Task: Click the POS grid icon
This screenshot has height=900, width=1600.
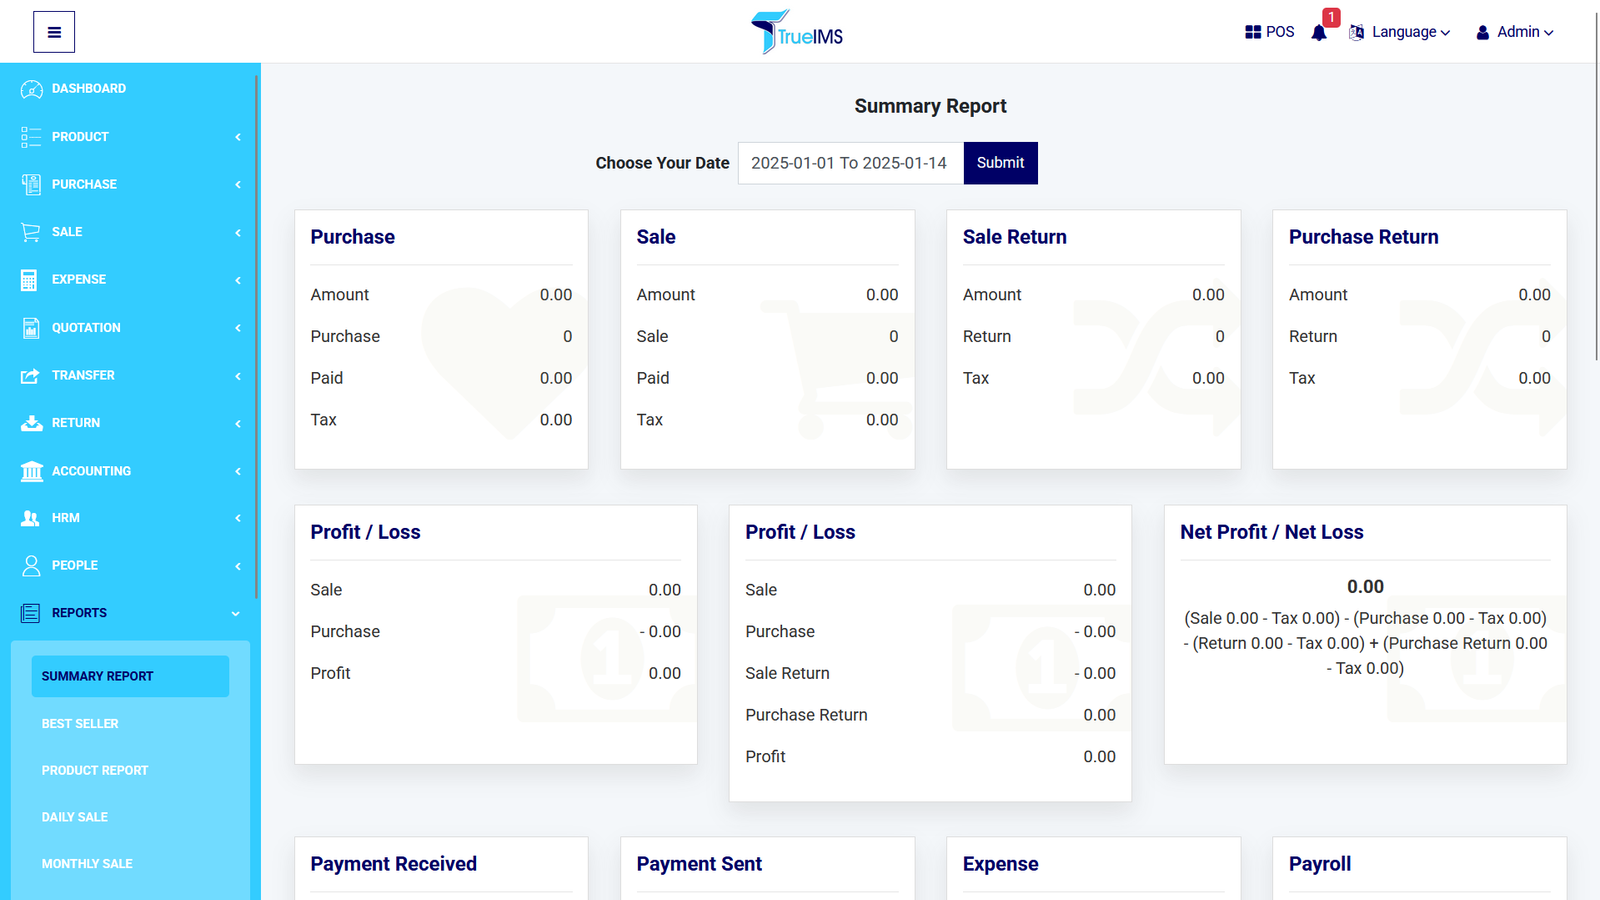Action: click(x=1253, y=32)
